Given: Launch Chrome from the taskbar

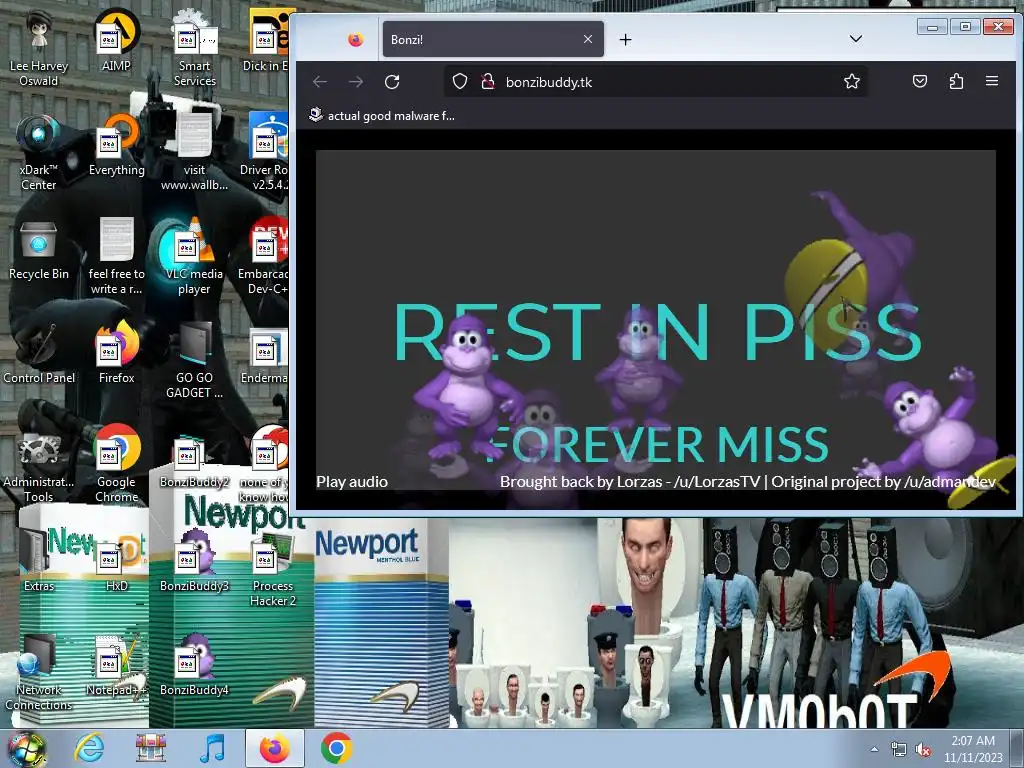Looking at the screenshot, I should (x=337, y=748).
